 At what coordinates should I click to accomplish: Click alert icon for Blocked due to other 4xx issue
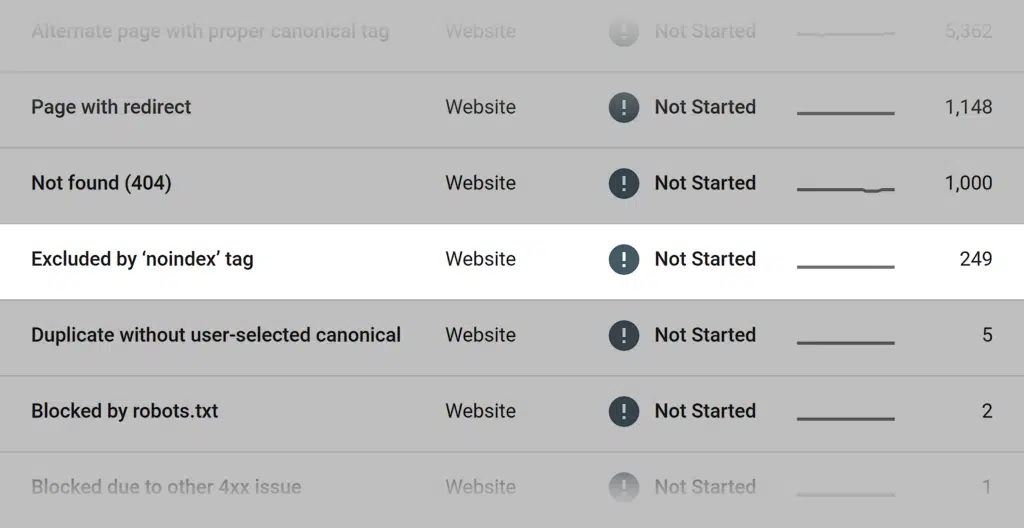624,487
